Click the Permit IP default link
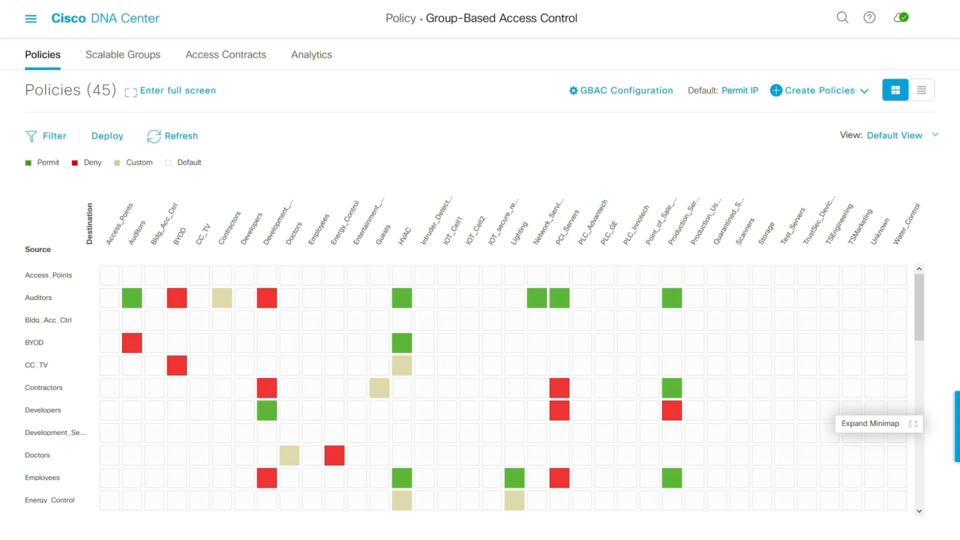Screen dimensions: 960x540 click(740, 91)
